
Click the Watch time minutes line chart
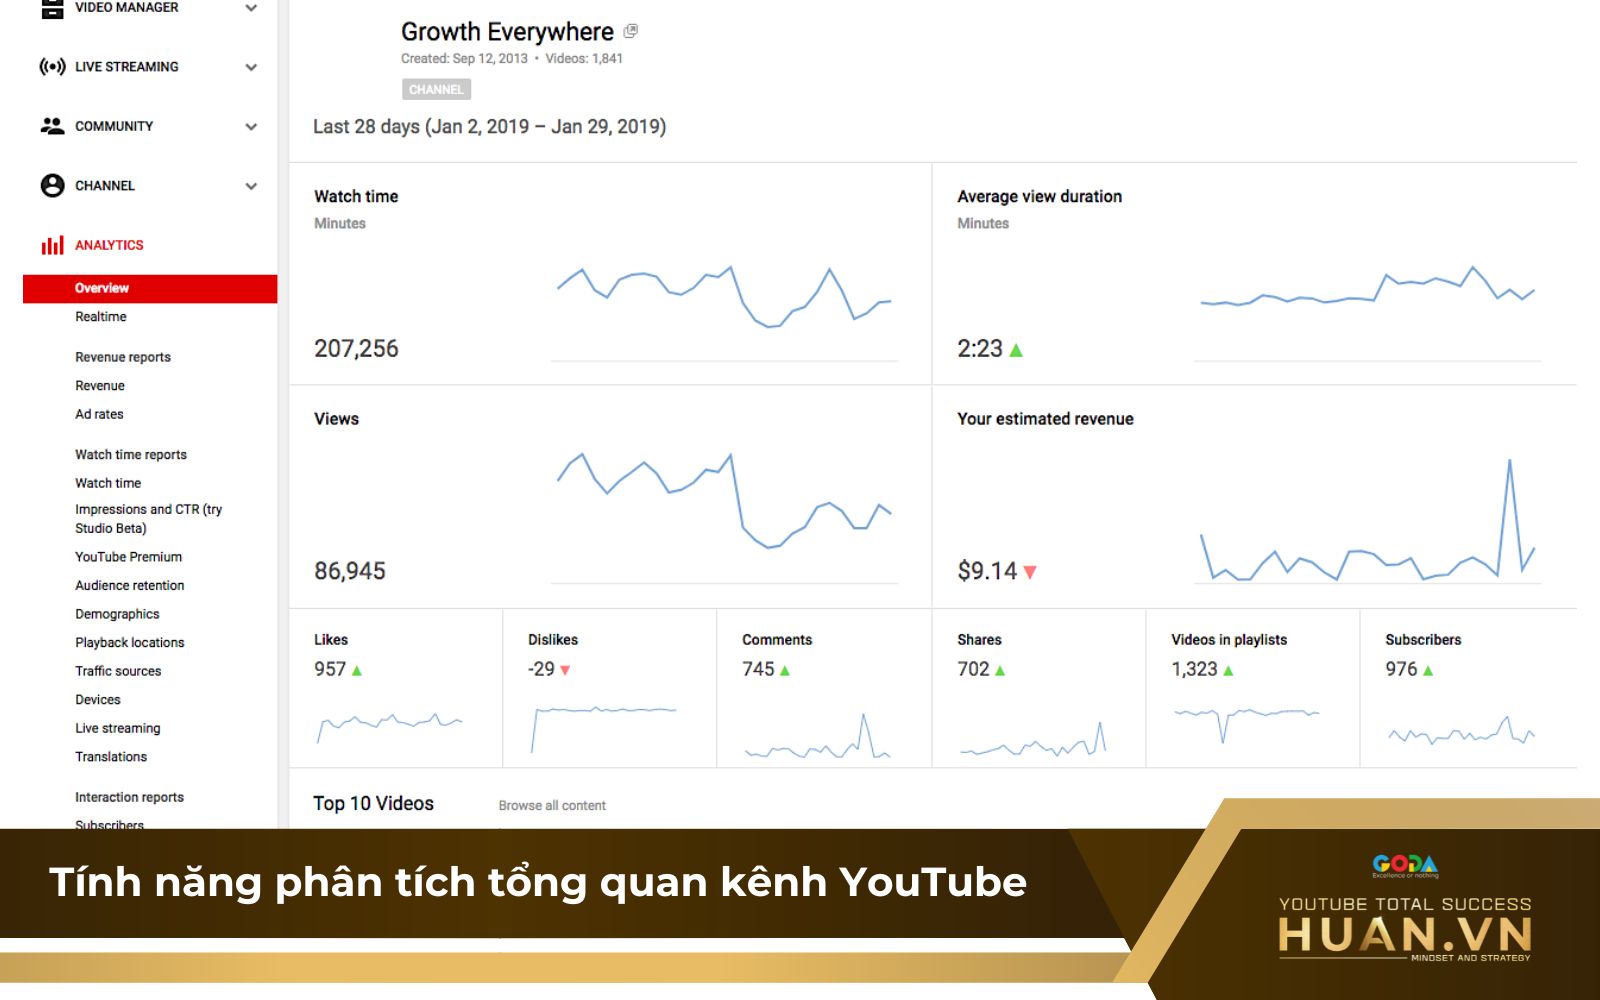[x=724, y=297]
